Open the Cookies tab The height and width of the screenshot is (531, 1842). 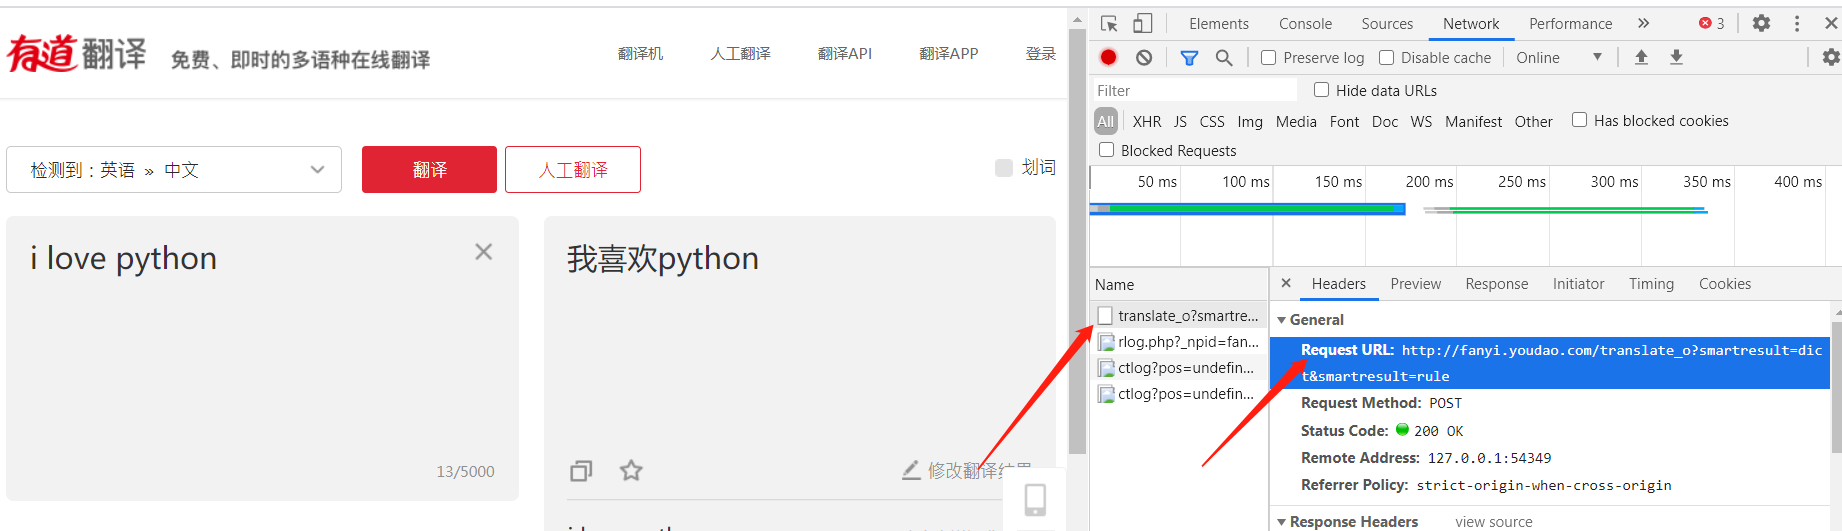tap(1725, 284)
